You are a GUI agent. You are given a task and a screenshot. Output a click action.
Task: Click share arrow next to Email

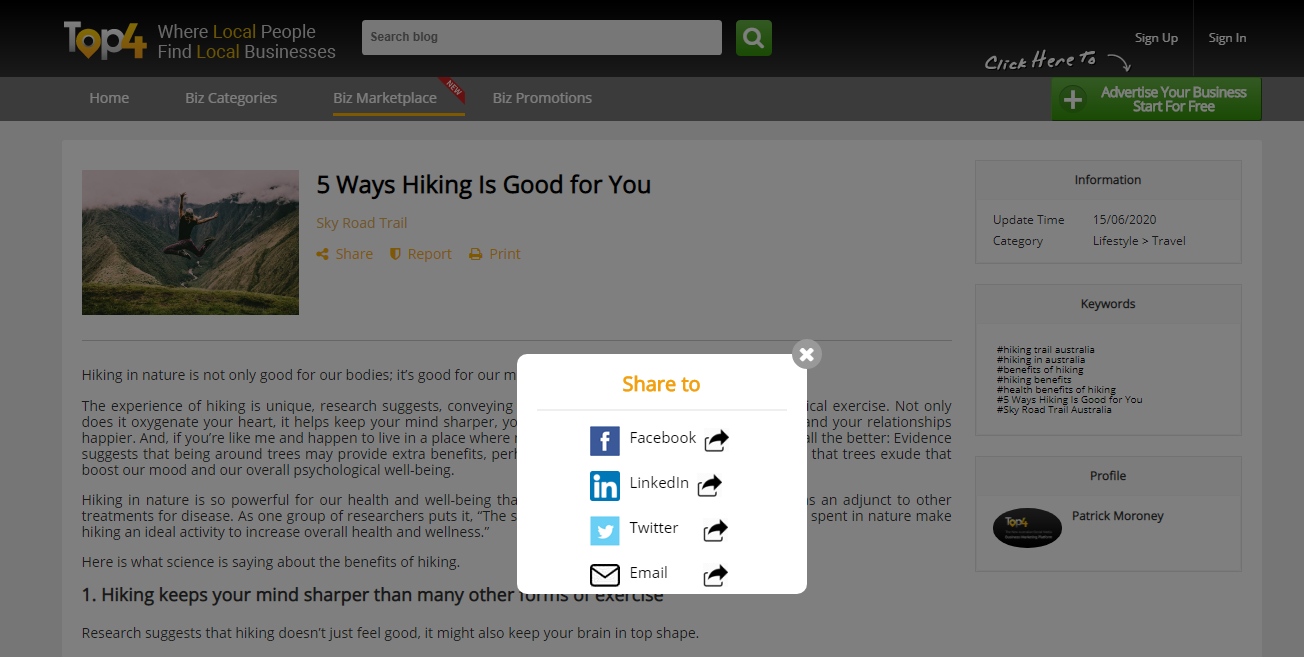click(715, 575)
